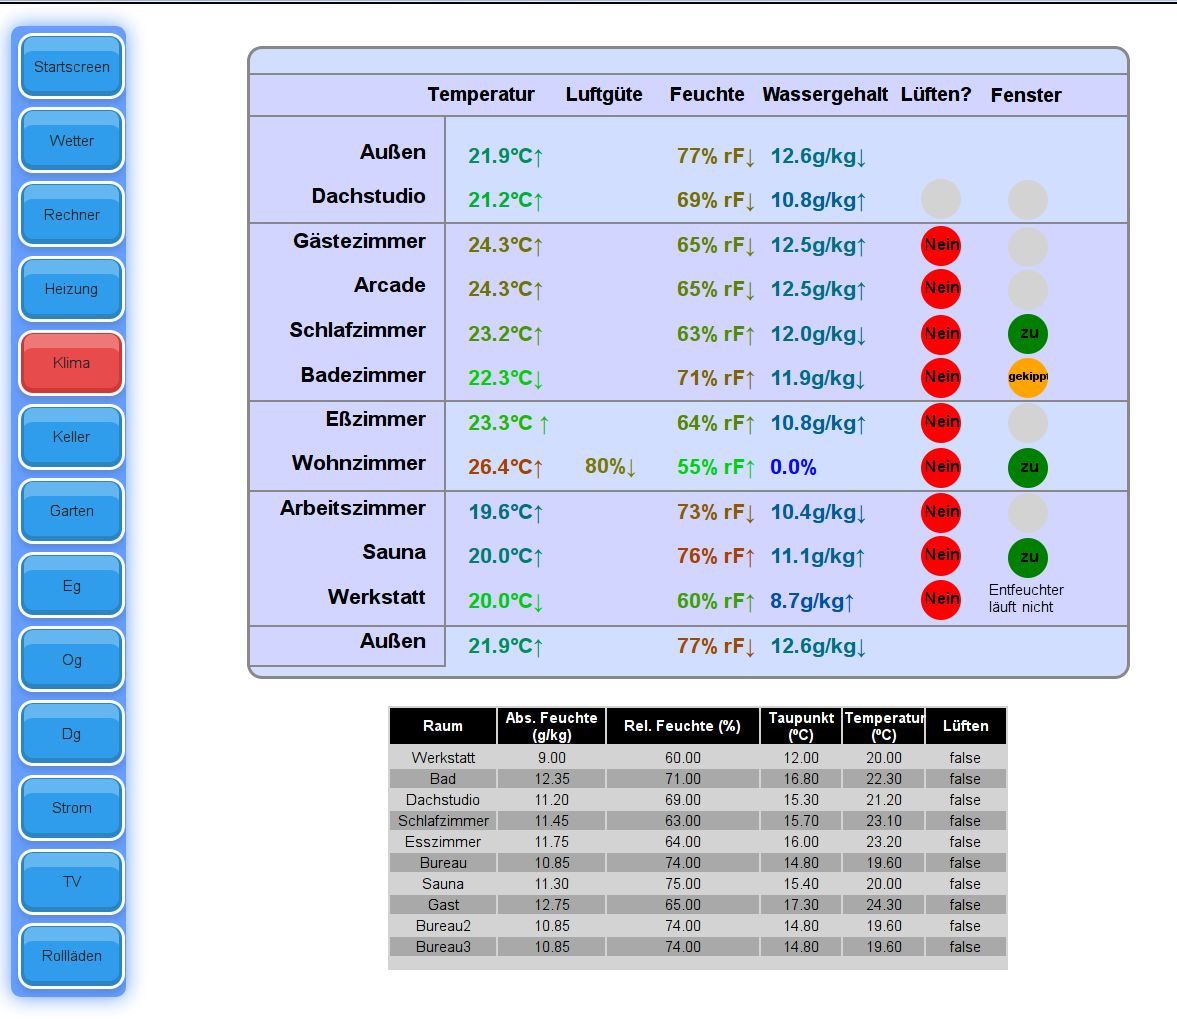Click Wohnzimmer Wassergehalt 0.0% value
Screen dimensions: 1177x1019
[793, 467]
